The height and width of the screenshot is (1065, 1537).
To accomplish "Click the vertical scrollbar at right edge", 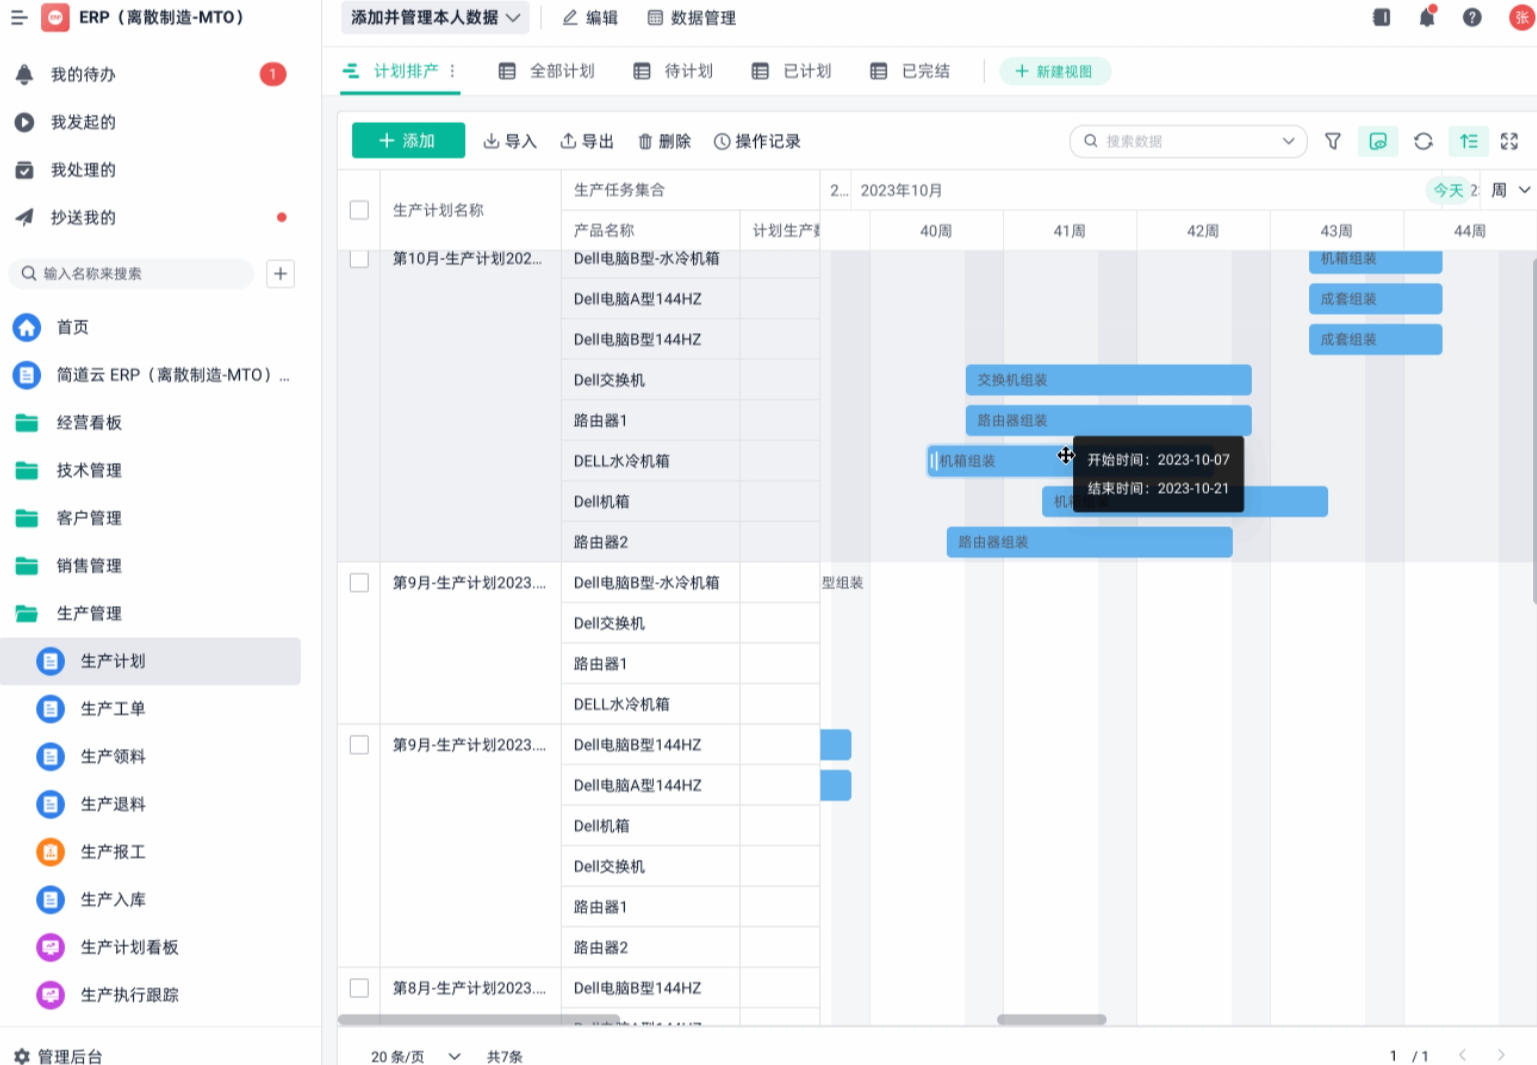I will tap(1533, 430).
